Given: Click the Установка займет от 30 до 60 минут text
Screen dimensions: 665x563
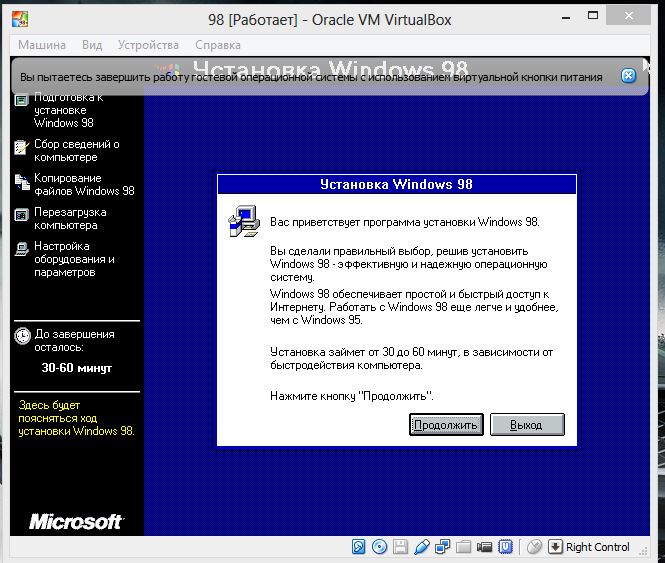Looking at the screenshot, I should tap(411, 358).
